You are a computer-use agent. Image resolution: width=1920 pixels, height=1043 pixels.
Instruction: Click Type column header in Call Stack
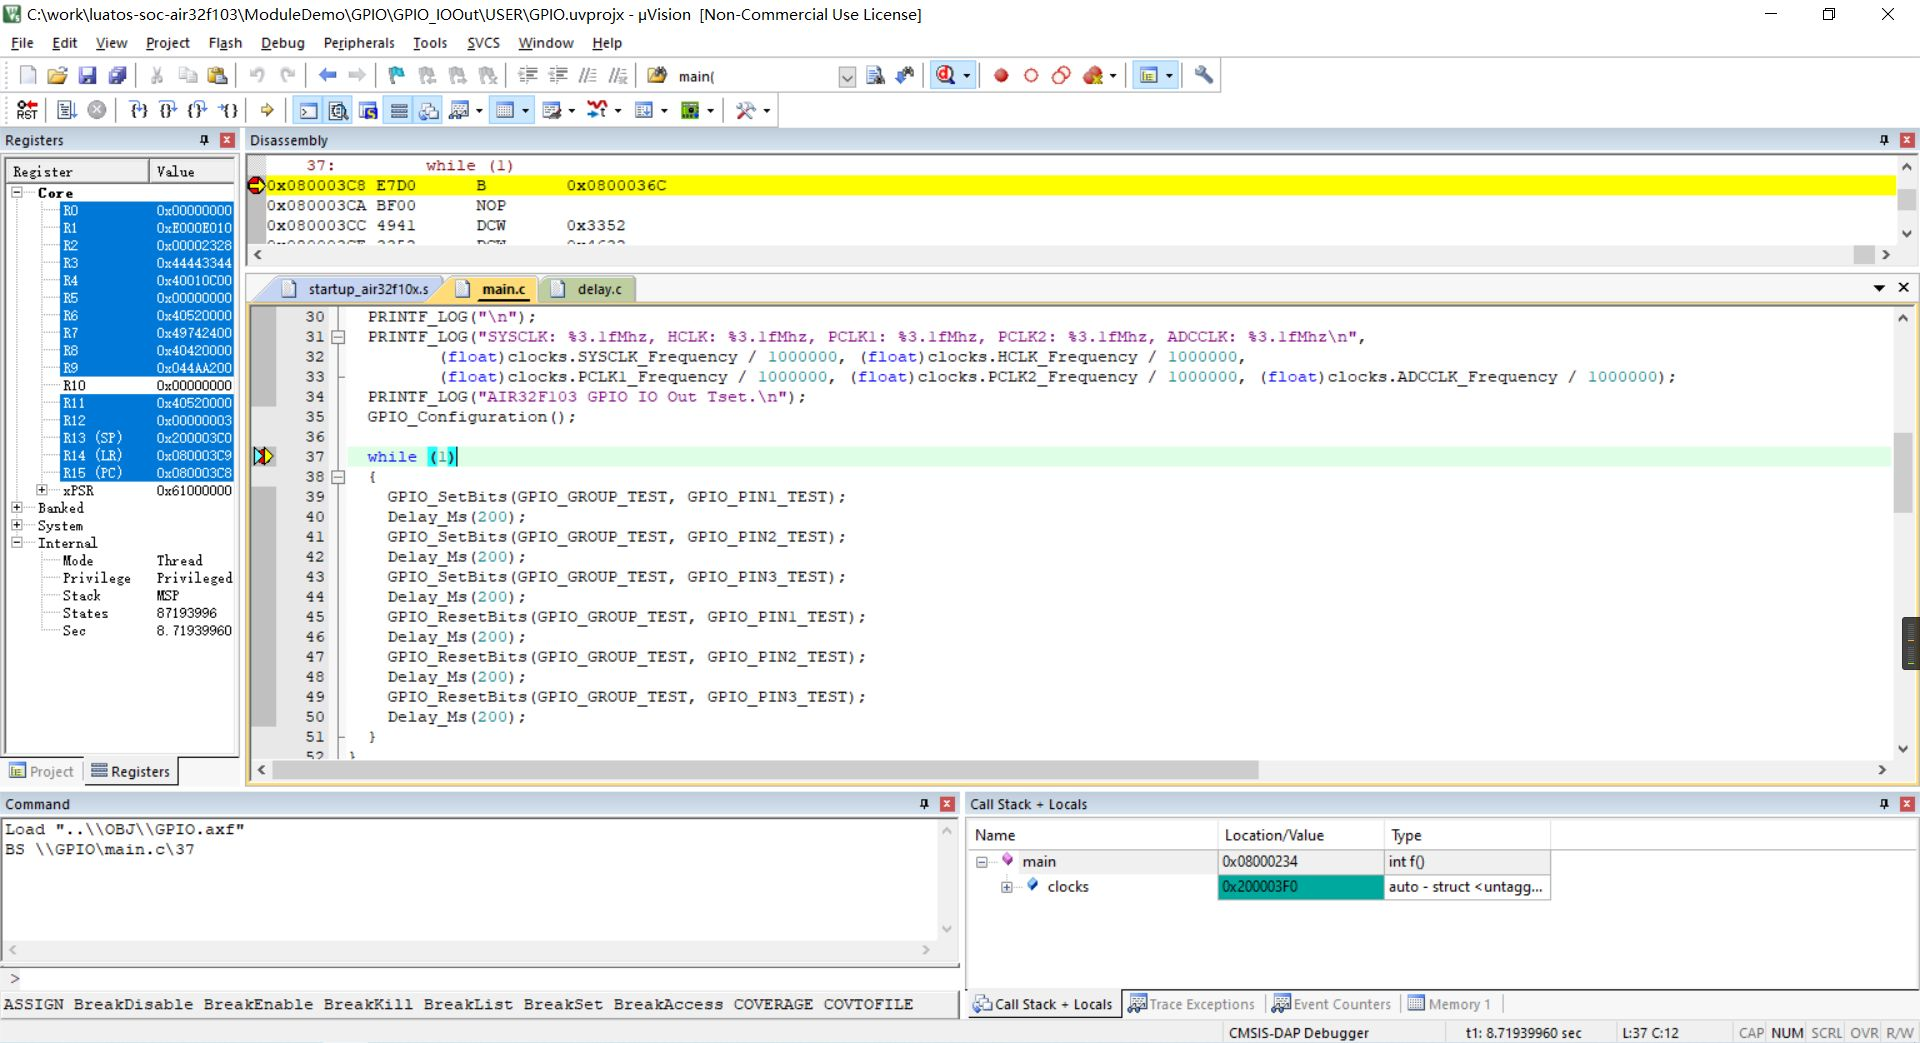[x=1466, y=835]
